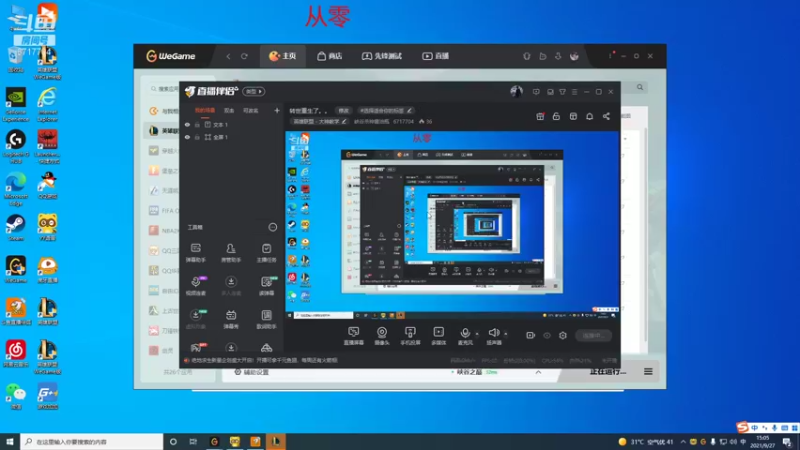Open WeGame list menu beside 正在运行
Viewport: 800px width, 450px height.
tap(648, 371)
